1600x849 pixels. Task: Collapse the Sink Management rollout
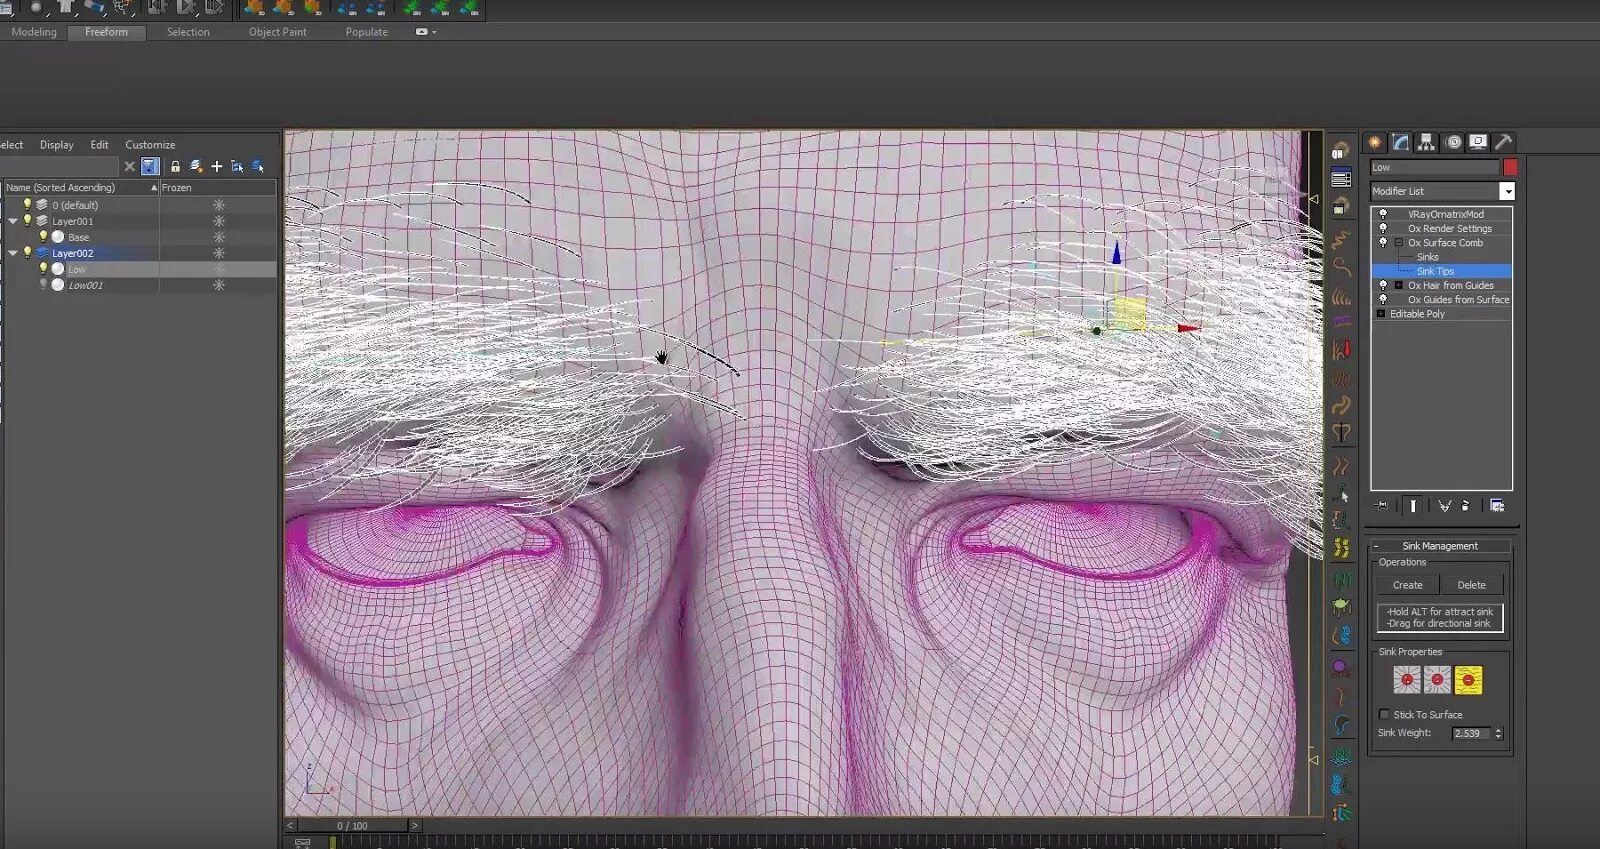[x=1376, y=546]
